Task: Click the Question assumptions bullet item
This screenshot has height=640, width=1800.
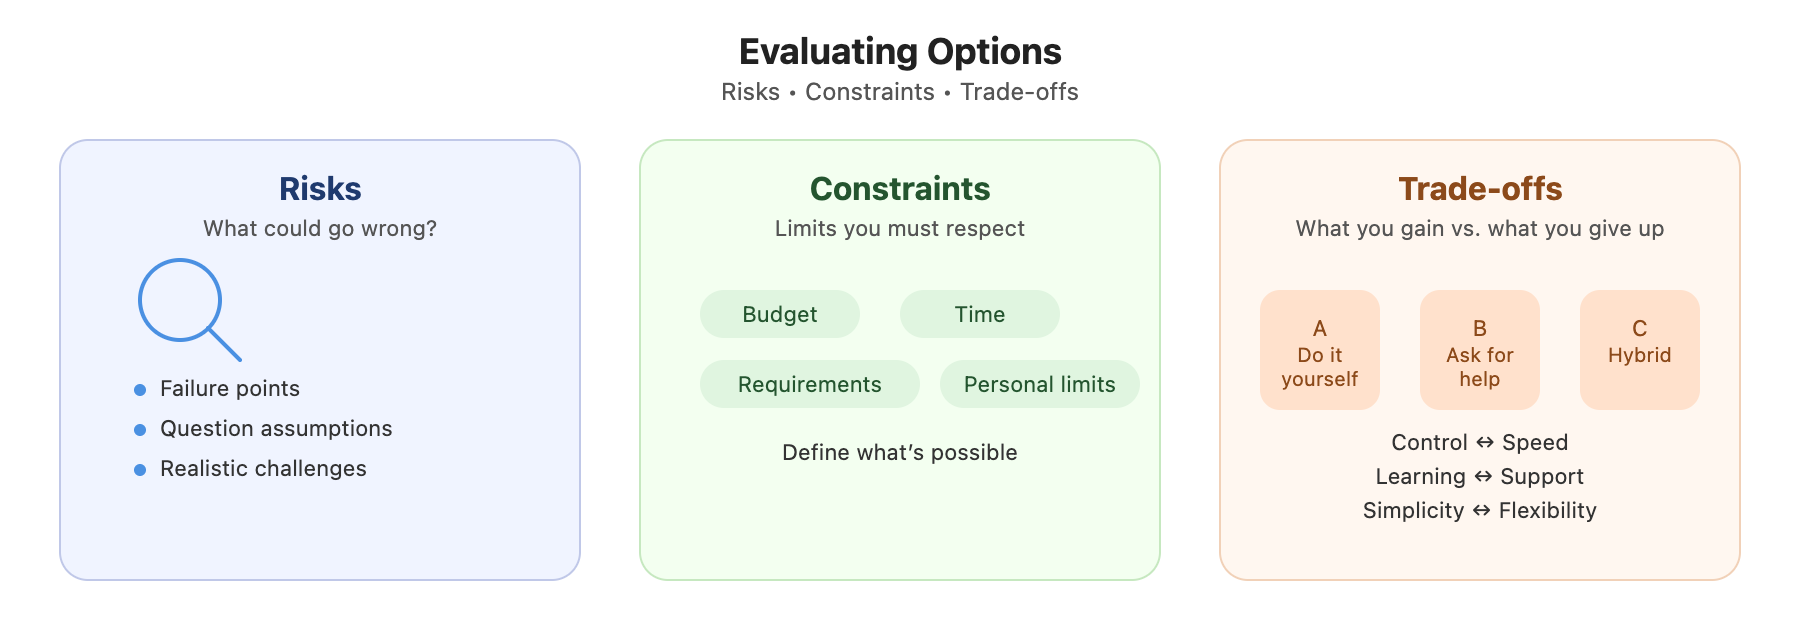Action: [x=276, y=429]
